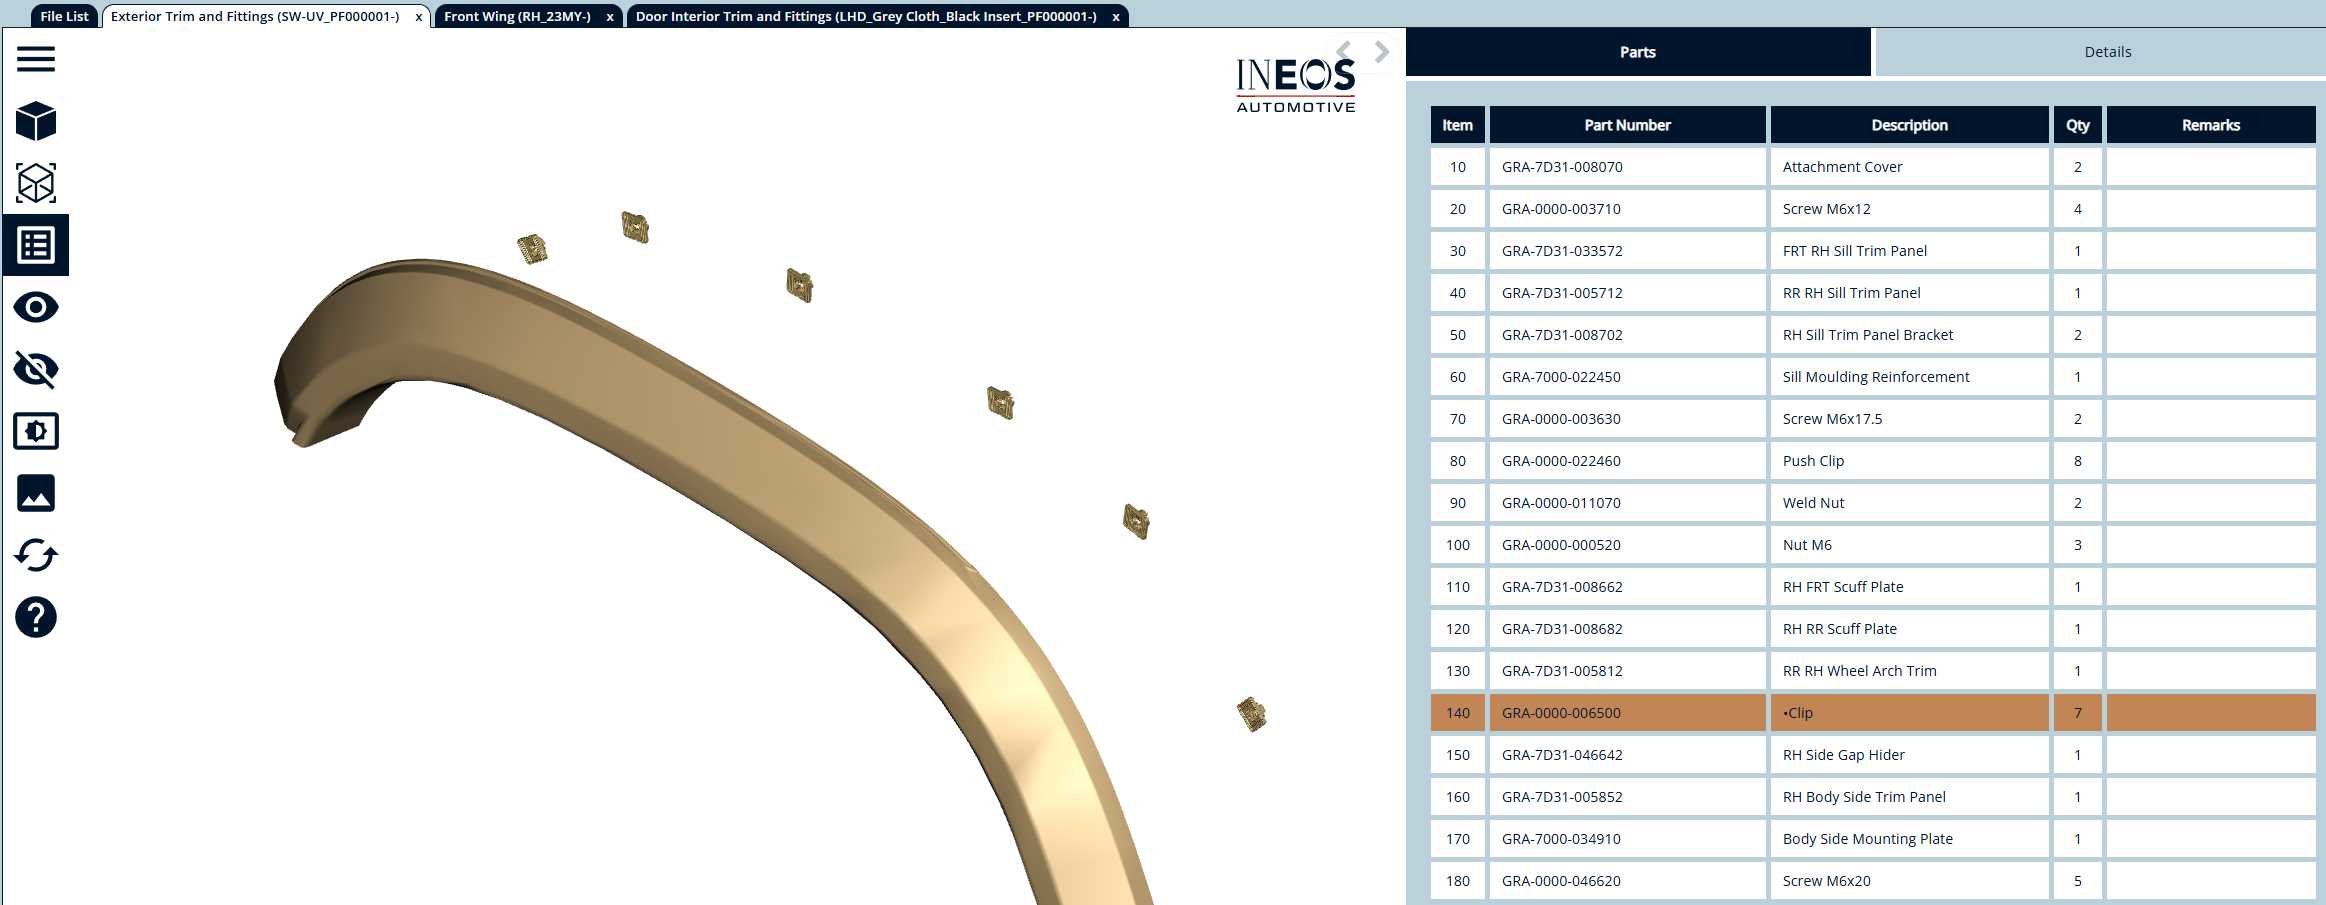Toggle the contrast display mode icon

[36, 431]
